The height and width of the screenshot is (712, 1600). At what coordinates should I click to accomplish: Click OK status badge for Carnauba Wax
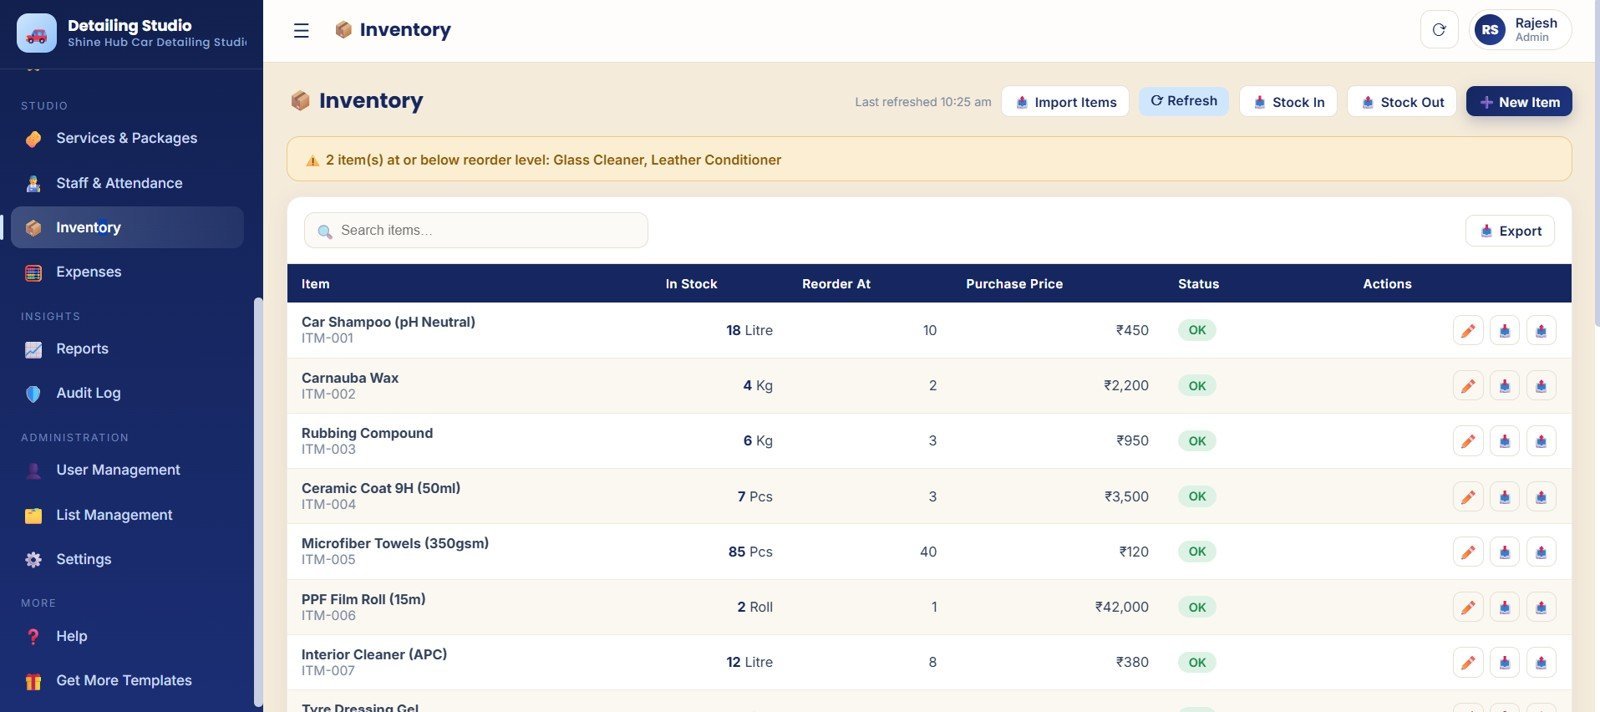1197,386
